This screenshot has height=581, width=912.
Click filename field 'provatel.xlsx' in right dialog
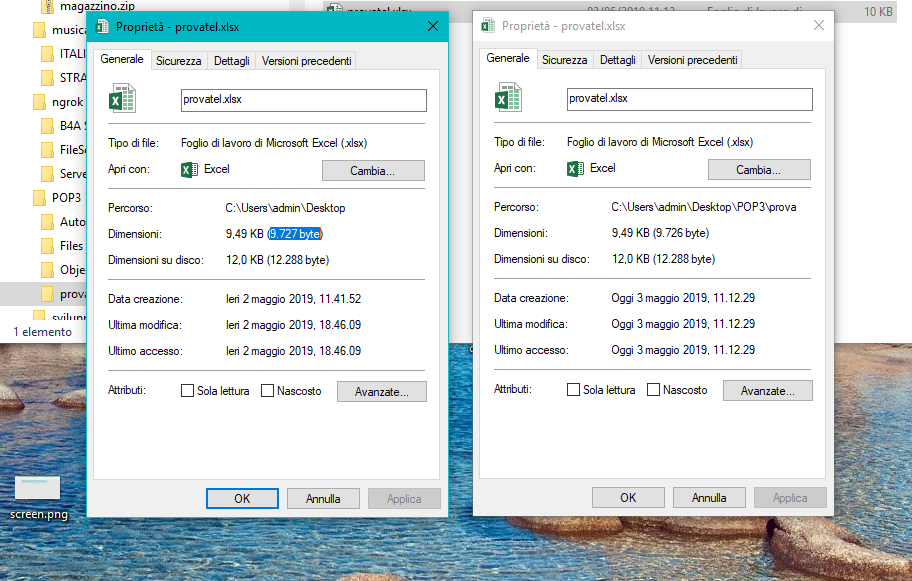click(x=690, y=99)
